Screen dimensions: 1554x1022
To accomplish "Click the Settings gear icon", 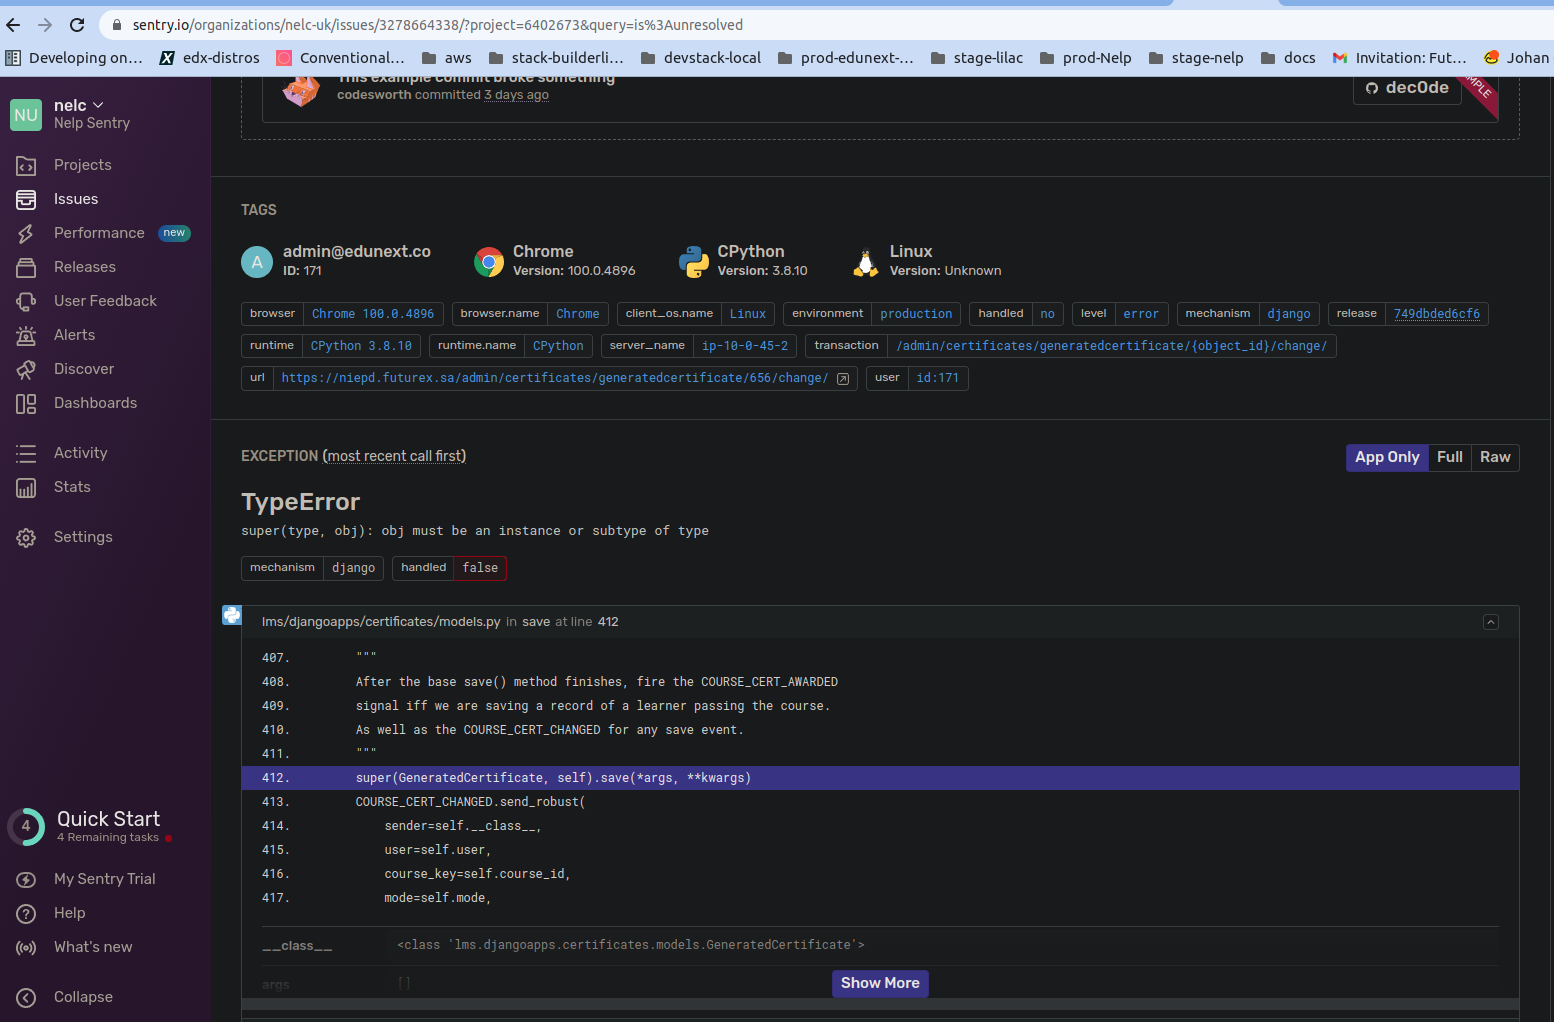I will [26, 538].
